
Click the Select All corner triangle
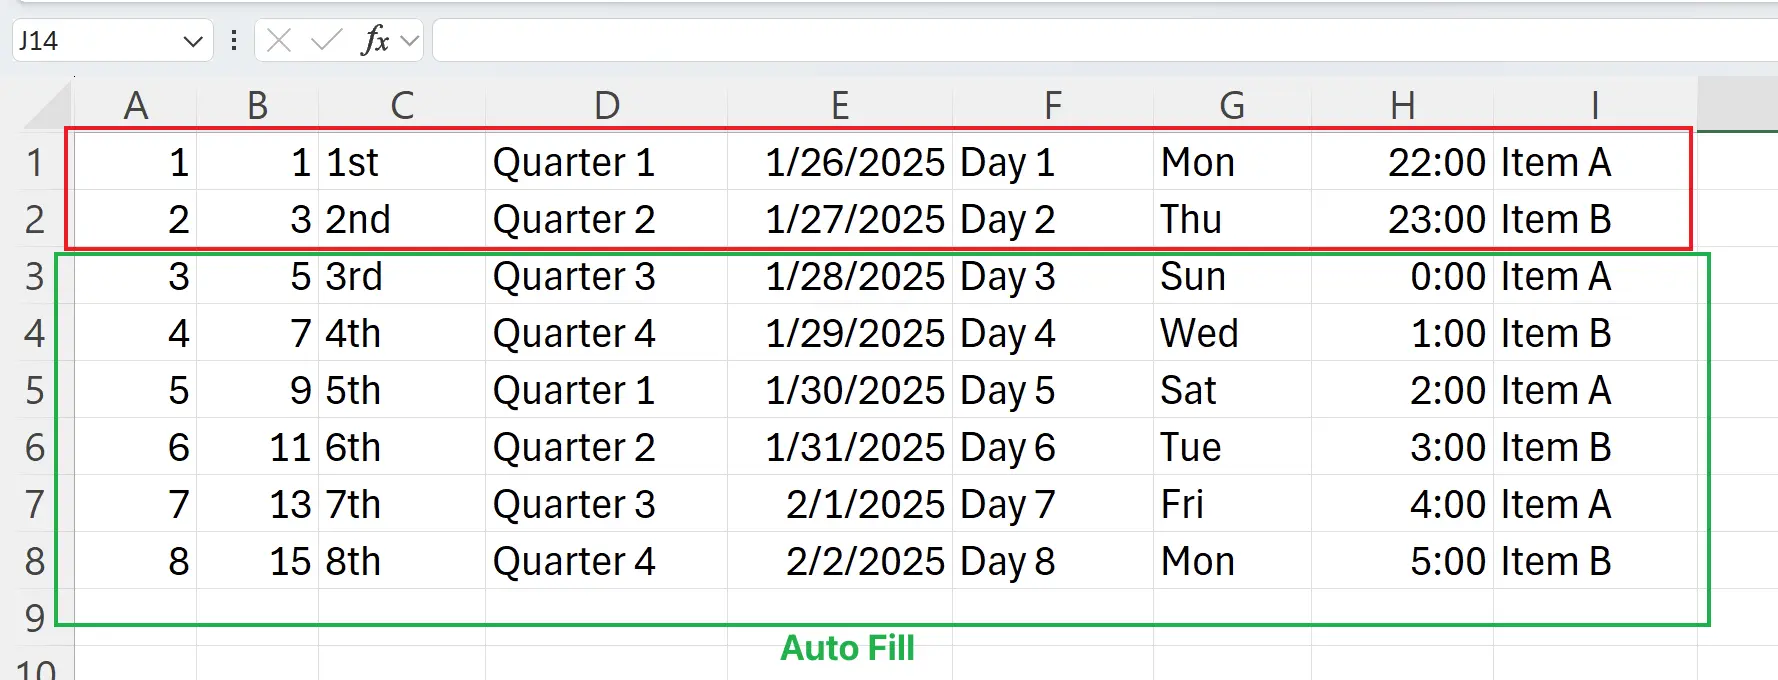coord(48,106)
